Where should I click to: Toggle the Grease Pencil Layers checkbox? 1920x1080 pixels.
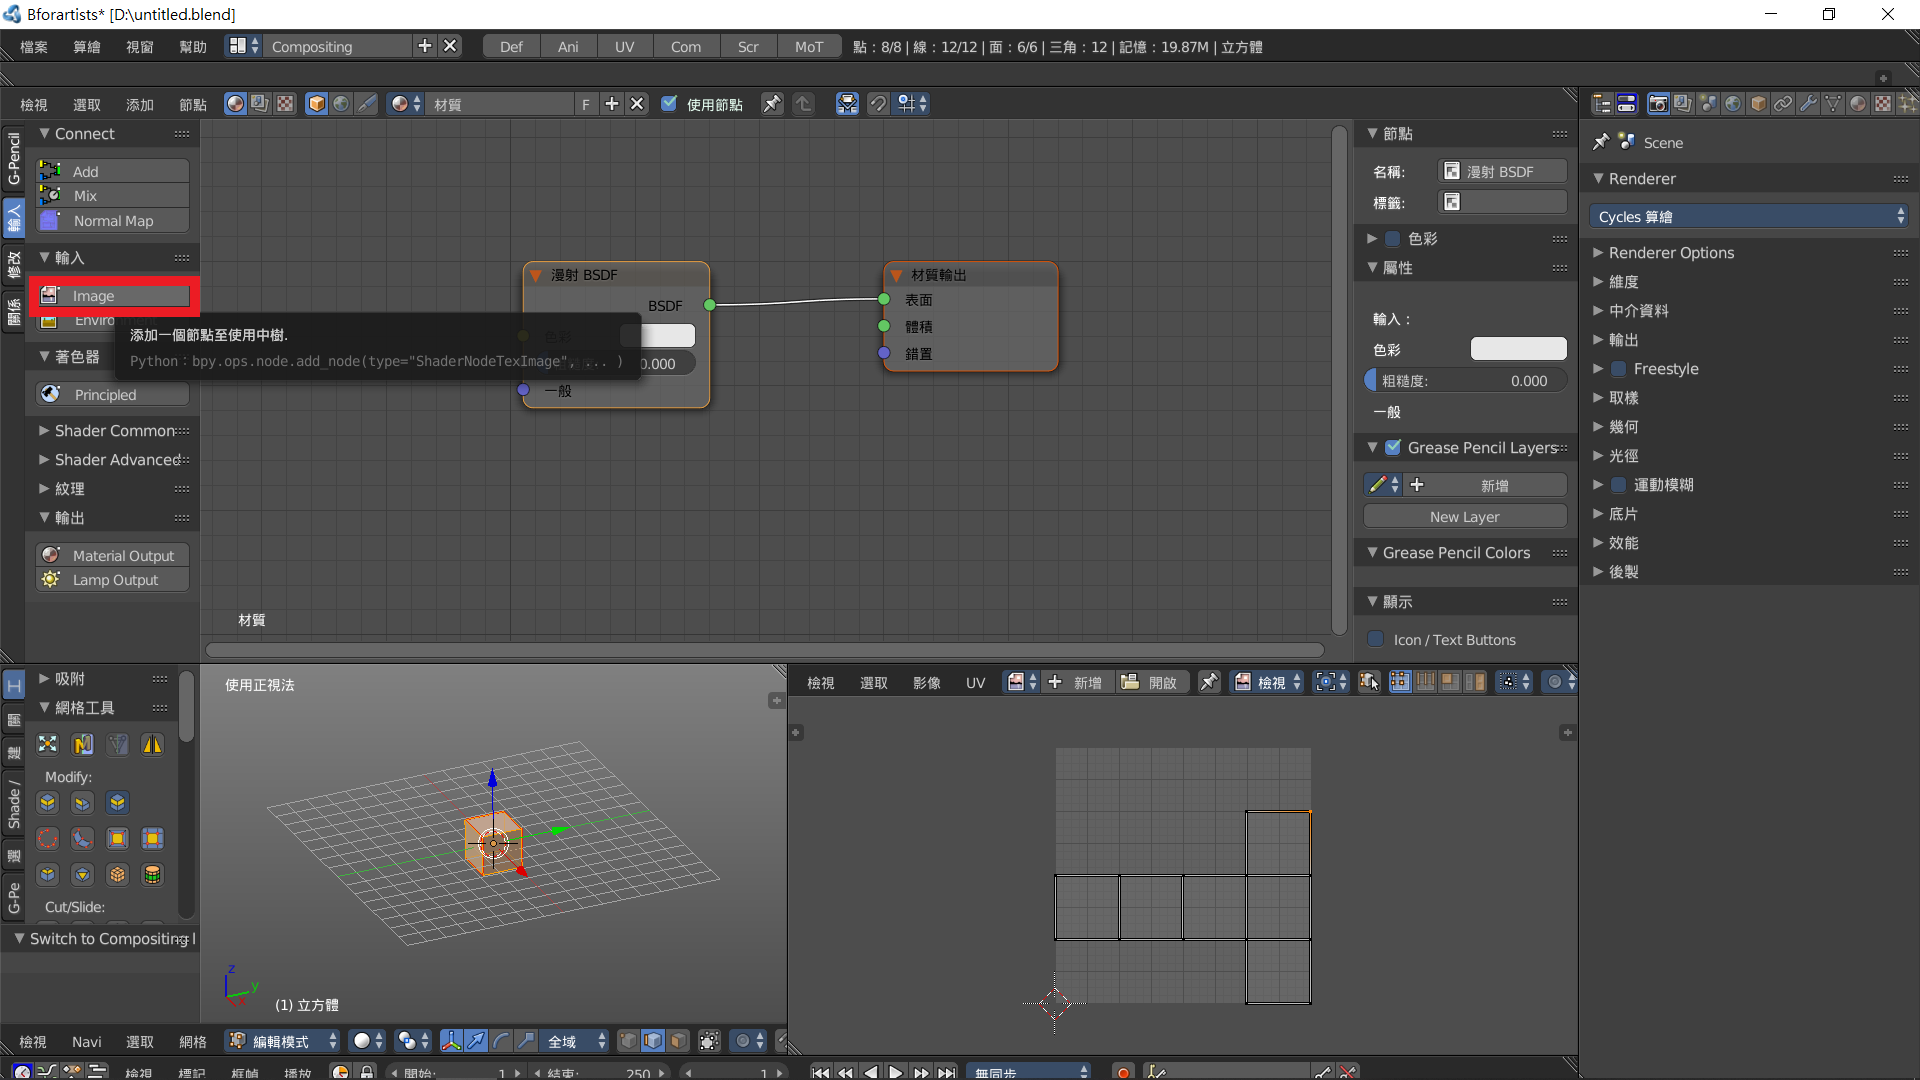click(x=1393, y=448)
